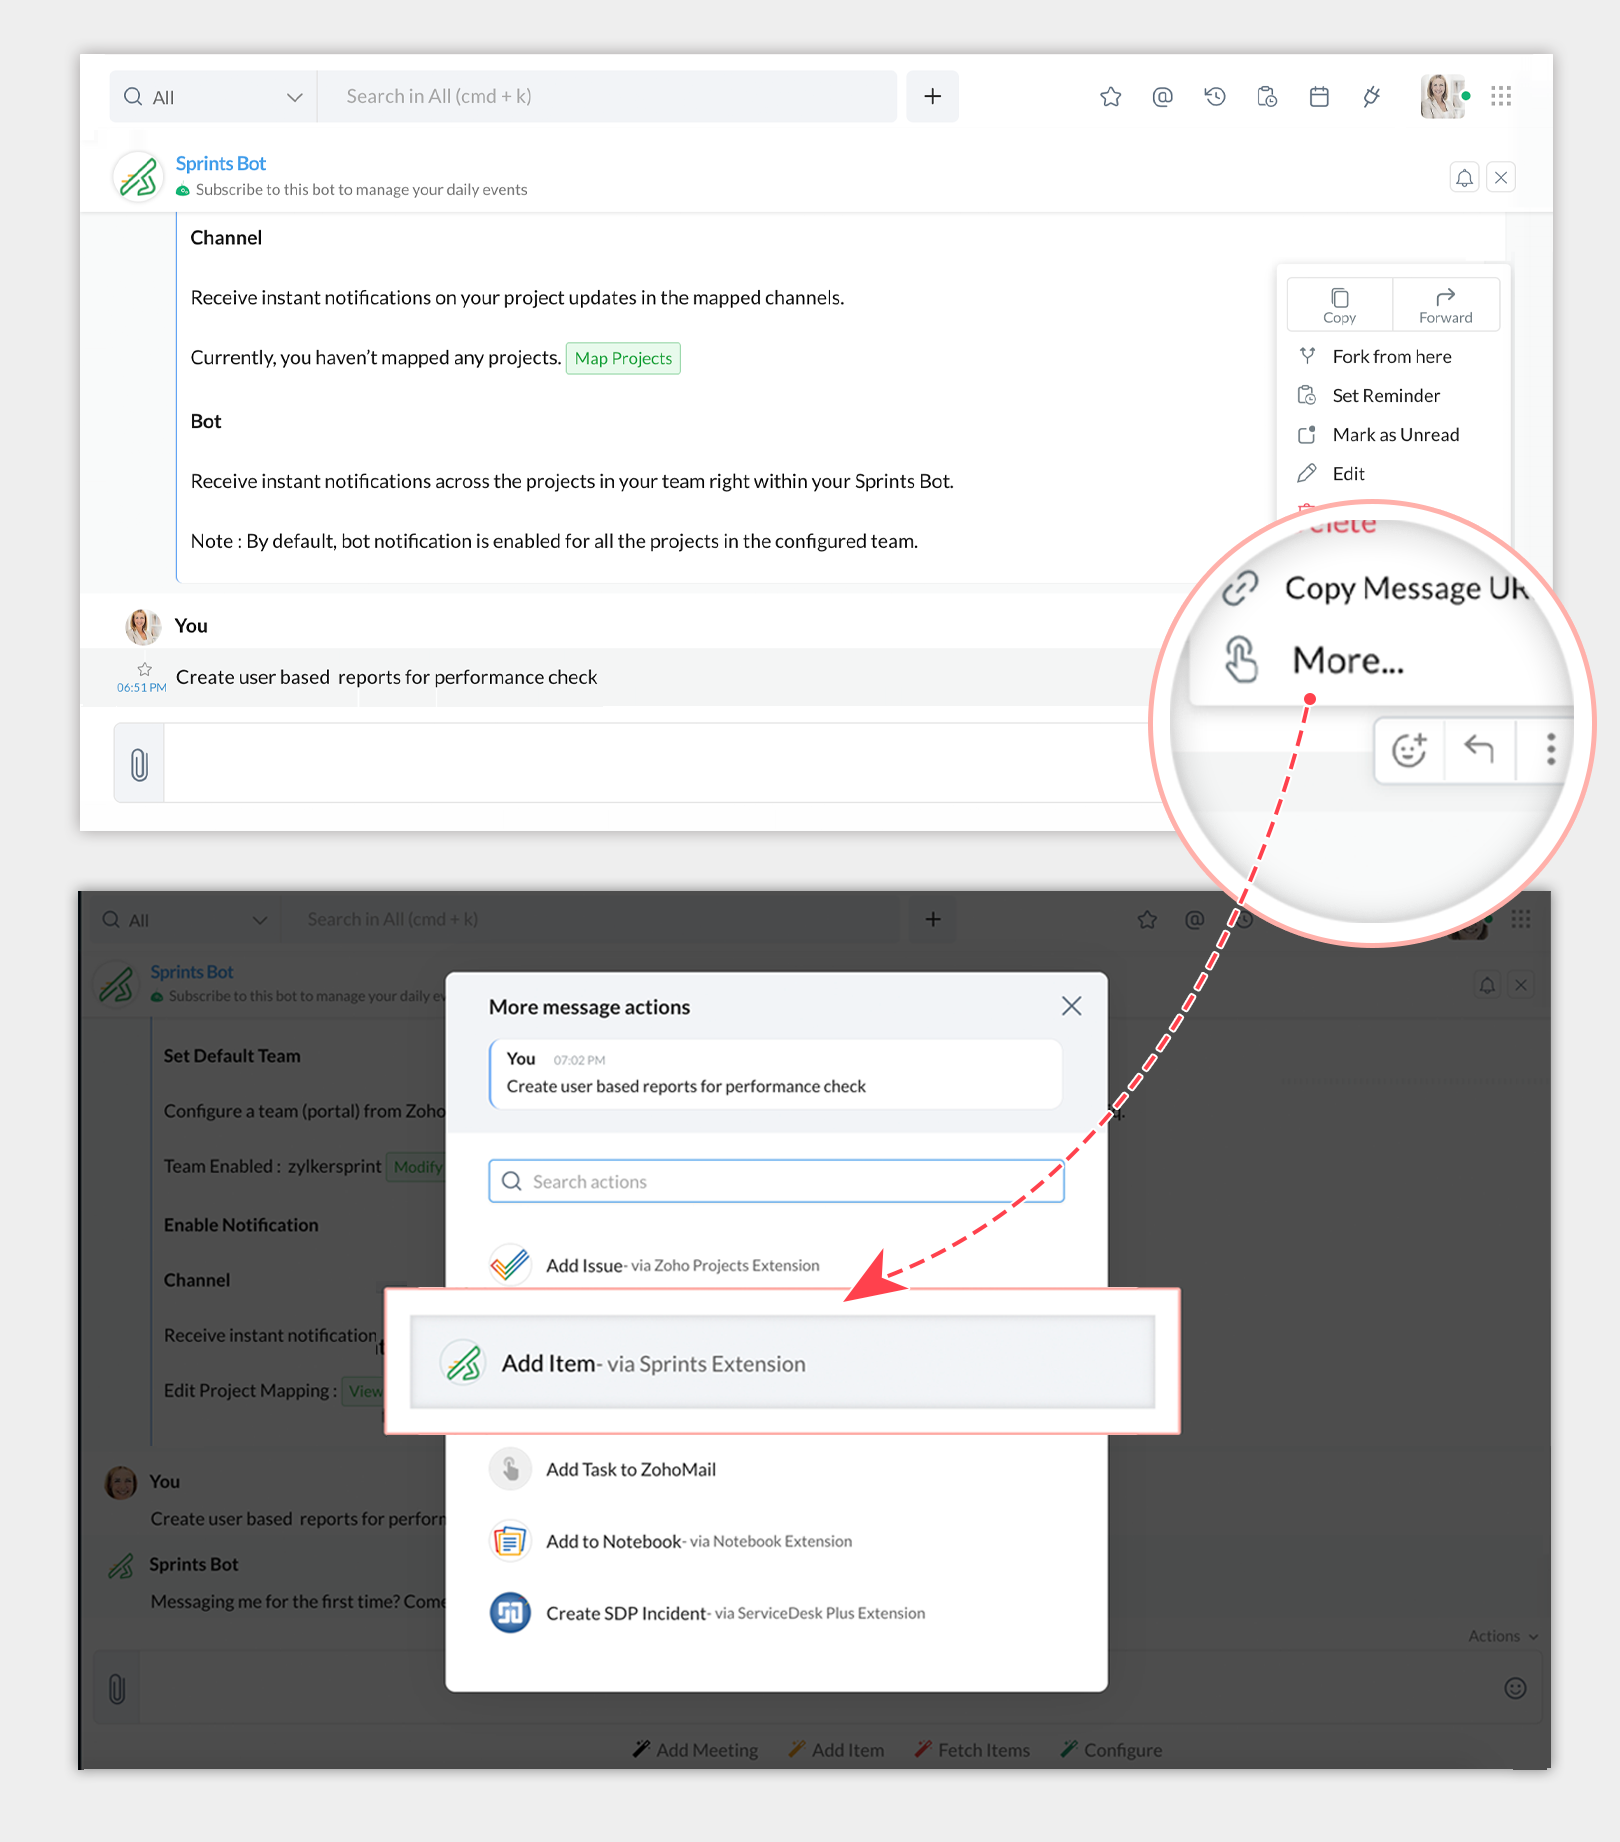This screenshot has height=1842, width=1620.
Task: Choose Copy Message URL in magnified menu
Action: [1377, 588]
